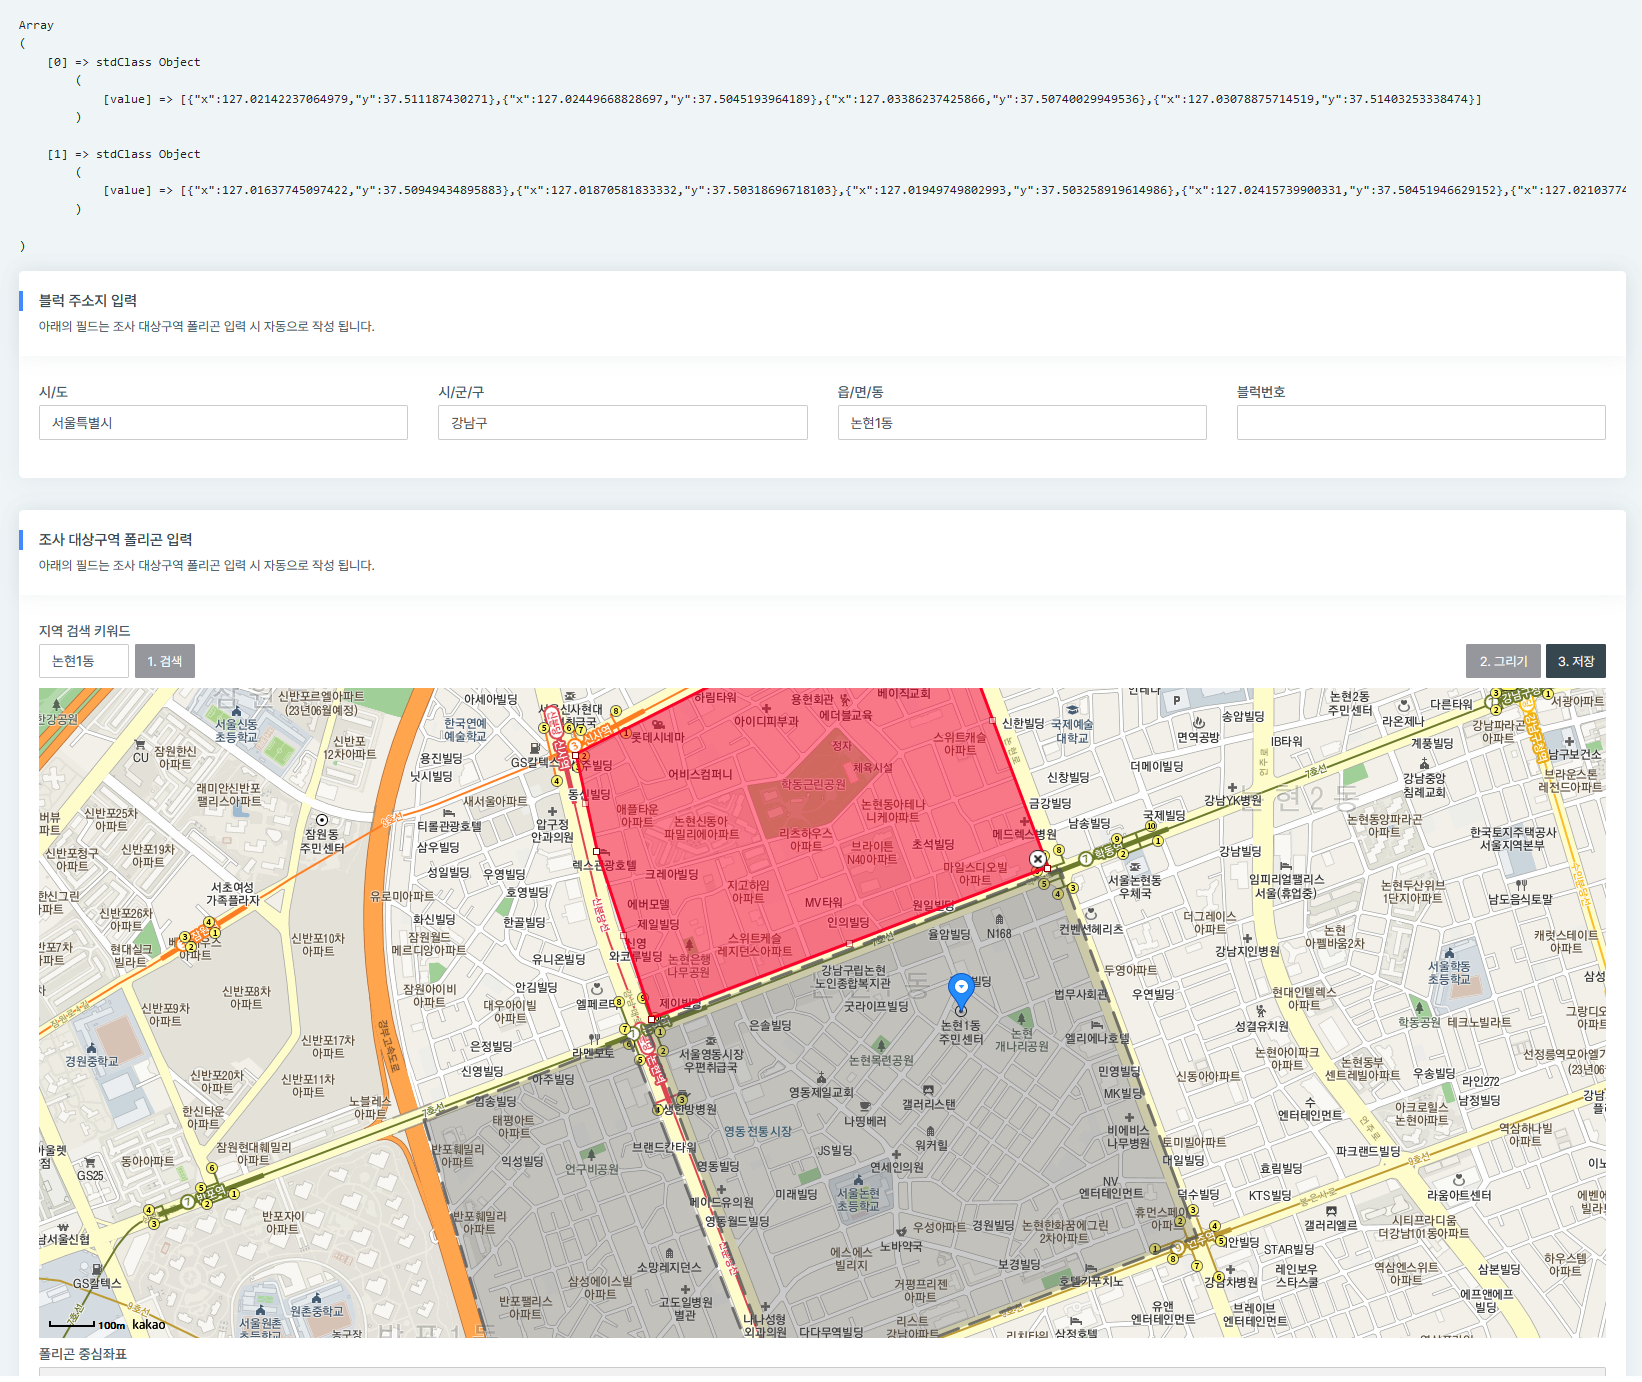Click the CU convenience store cart icon
This screenshot has height=1382, width=1642.
tap(140, 745)
